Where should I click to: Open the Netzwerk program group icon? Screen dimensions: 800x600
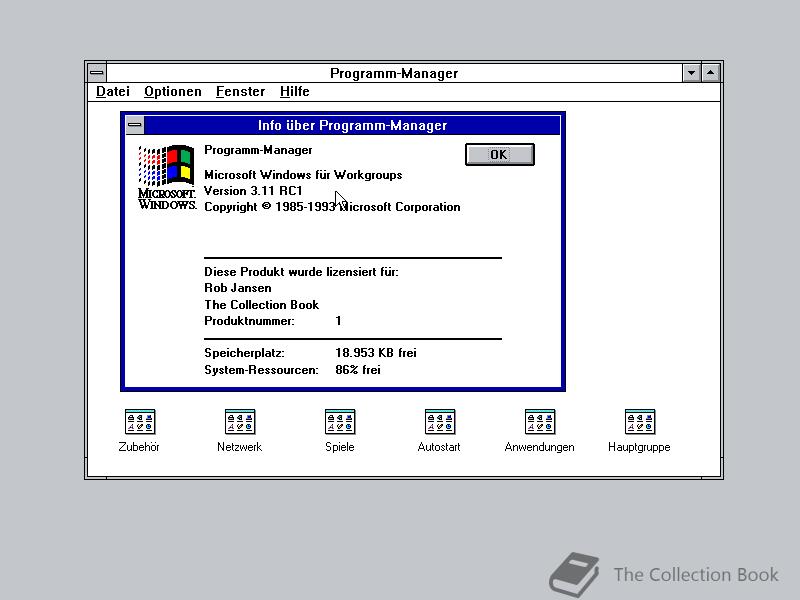coord(240,422)
